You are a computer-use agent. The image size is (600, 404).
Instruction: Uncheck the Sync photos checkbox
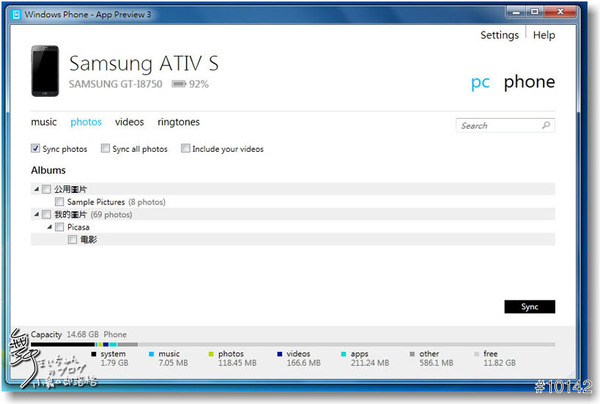[x=35, y=148]
